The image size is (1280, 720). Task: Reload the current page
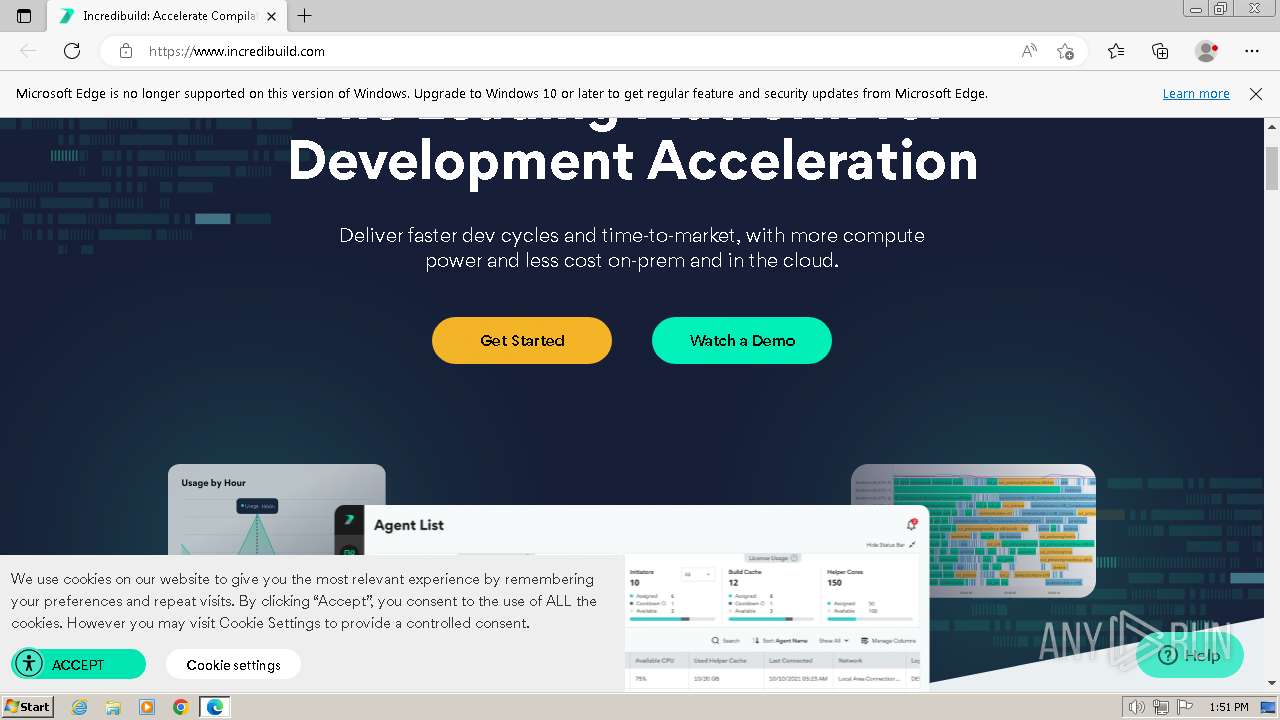click(72, 51)
